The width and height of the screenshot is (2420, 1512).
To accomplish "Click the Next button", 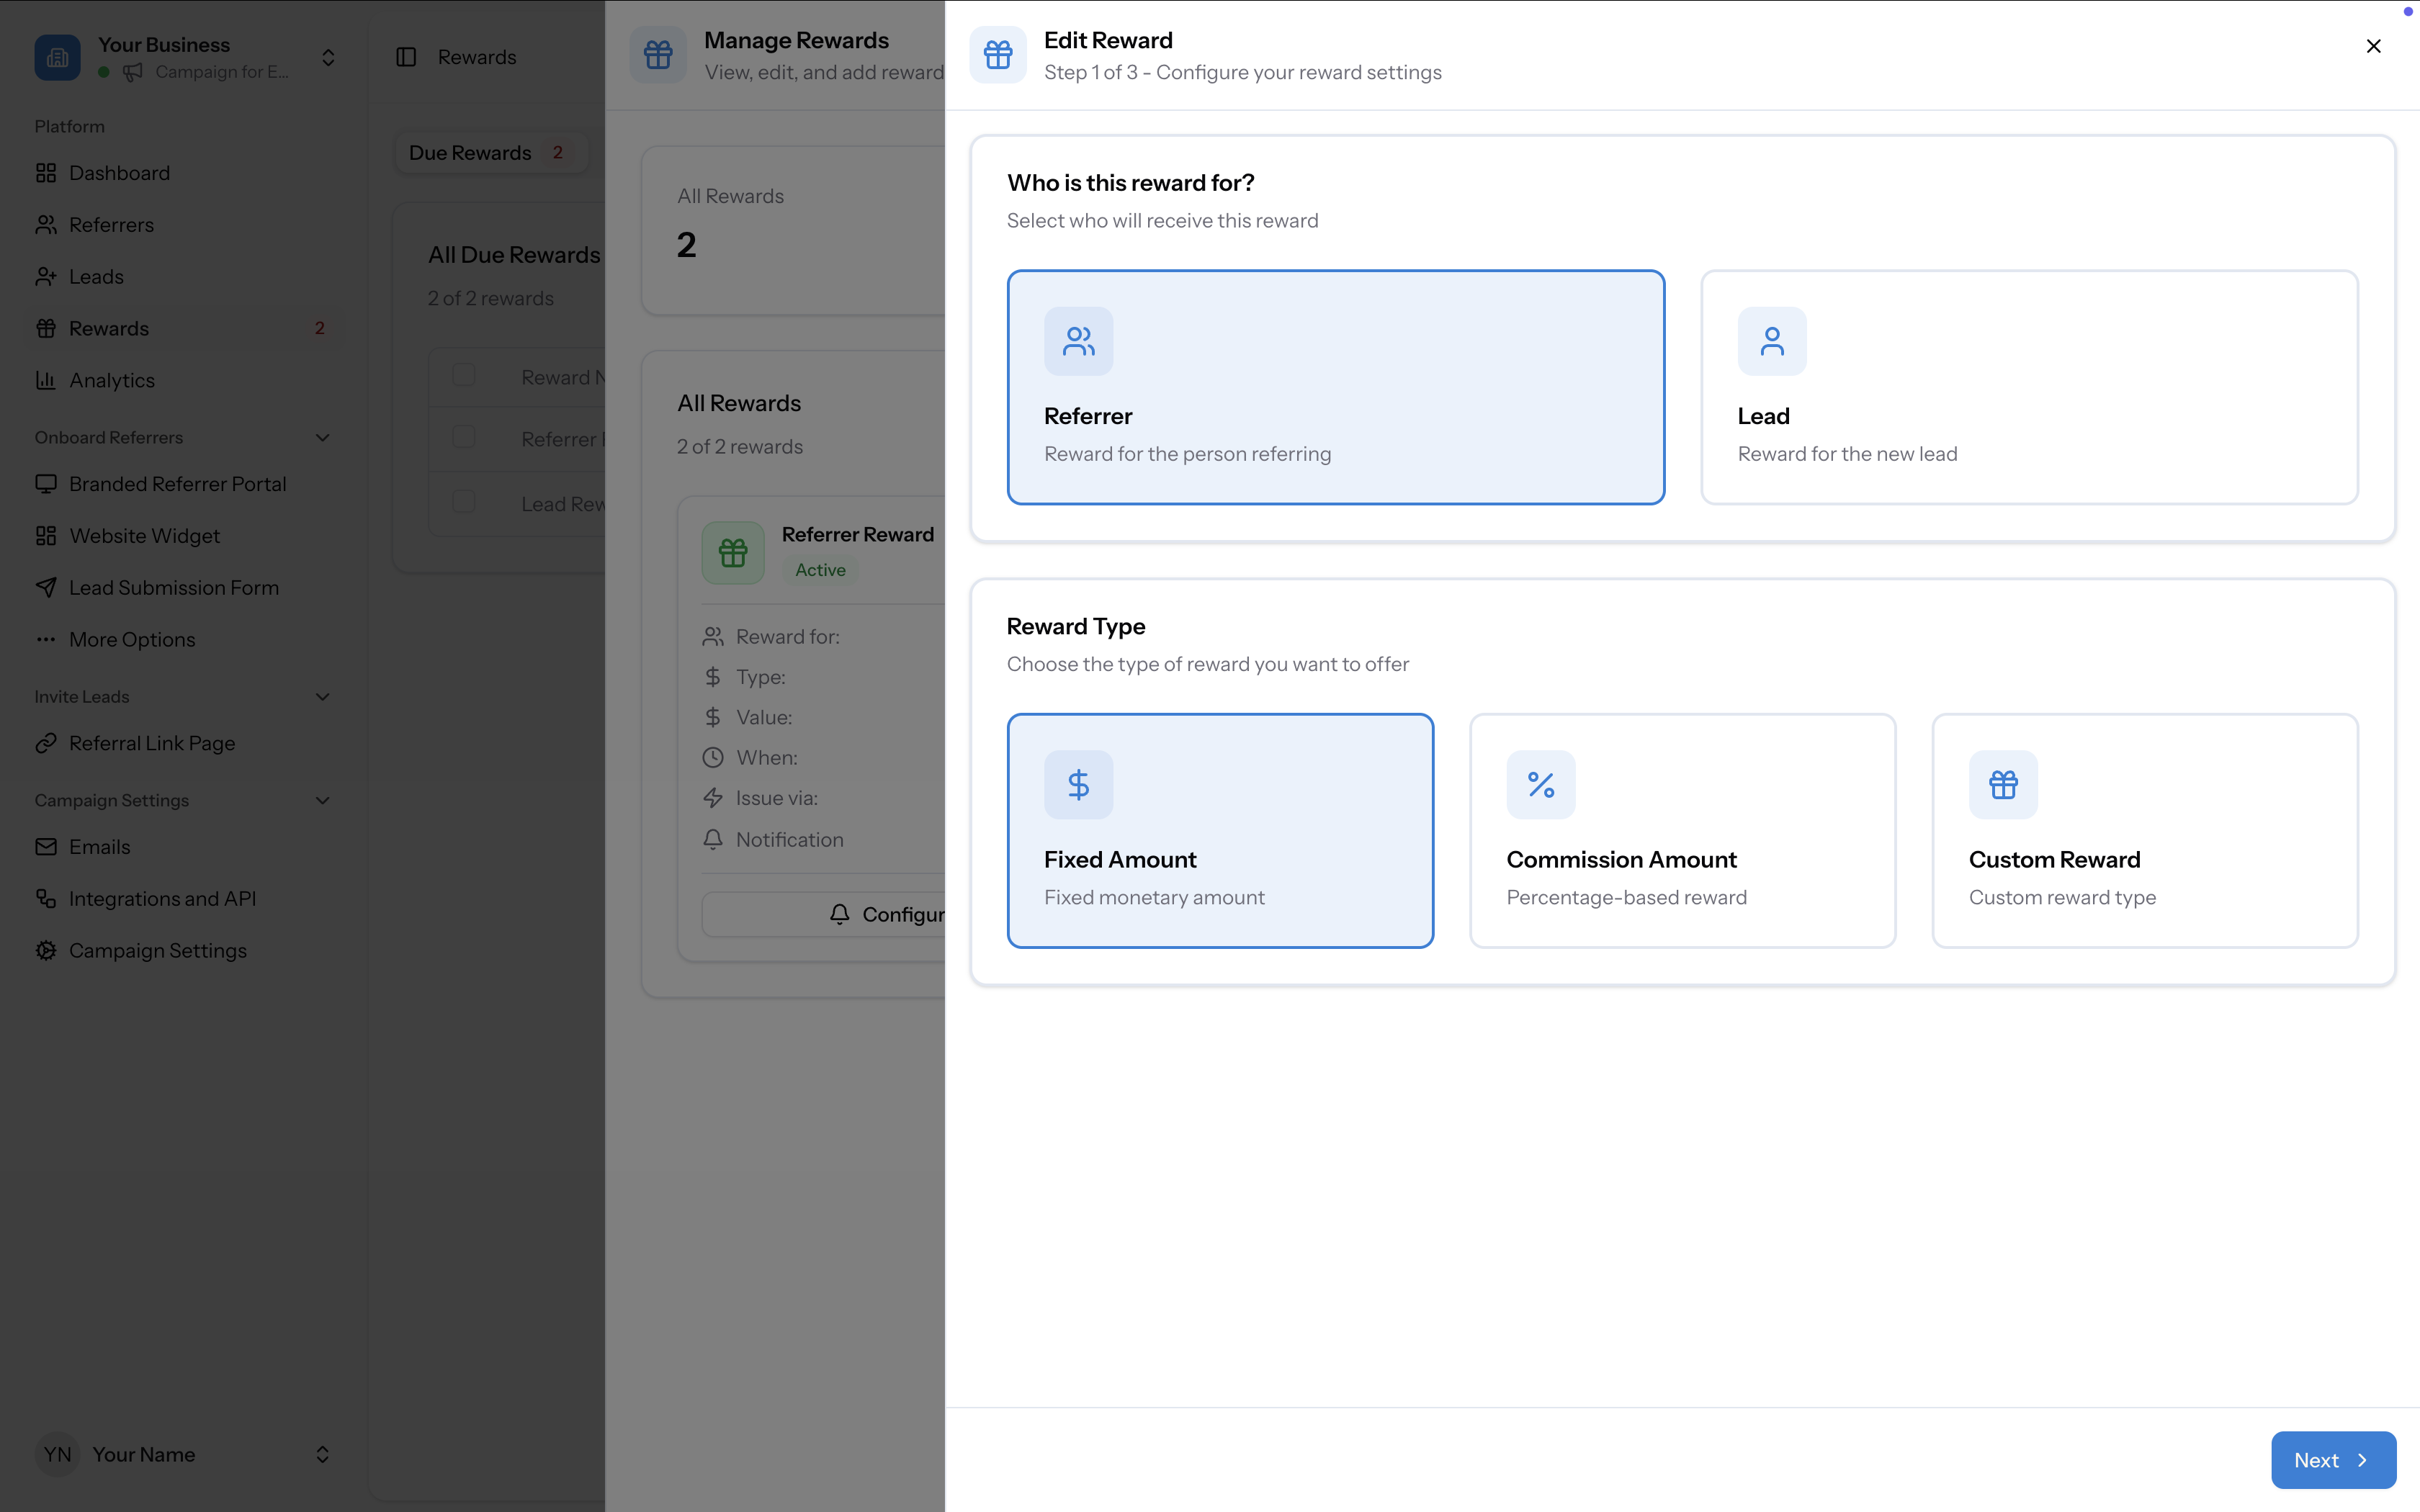I will click(2331, 1460).
